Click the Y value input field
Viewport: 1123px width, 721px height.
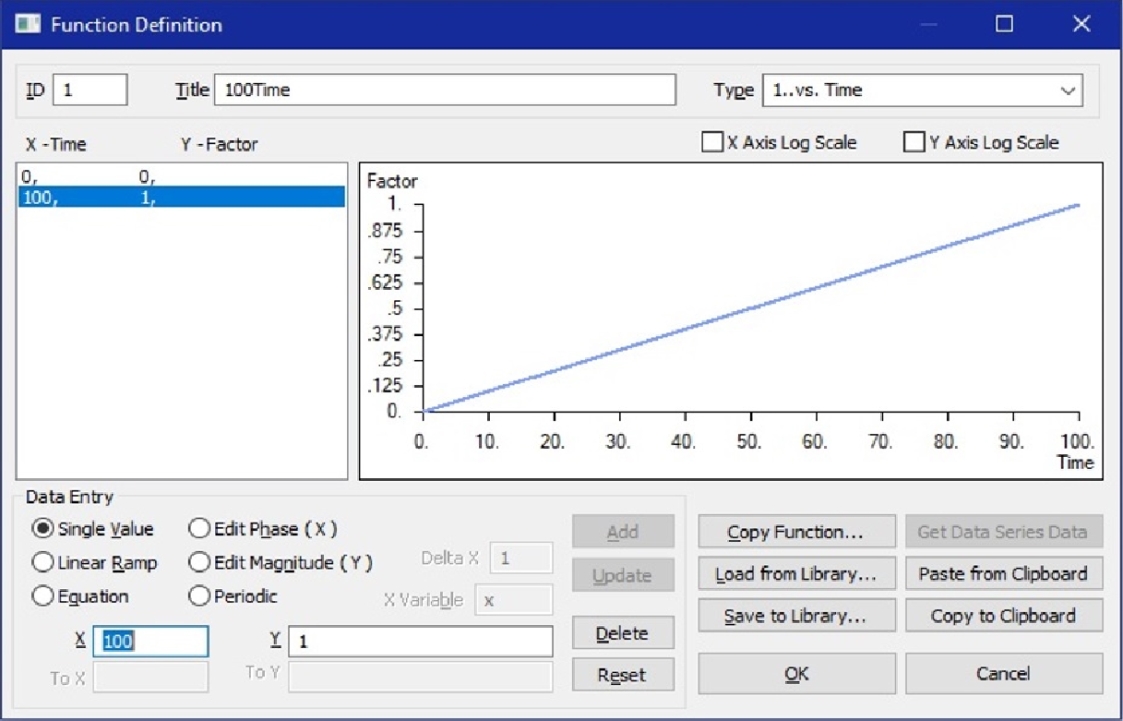420,642
